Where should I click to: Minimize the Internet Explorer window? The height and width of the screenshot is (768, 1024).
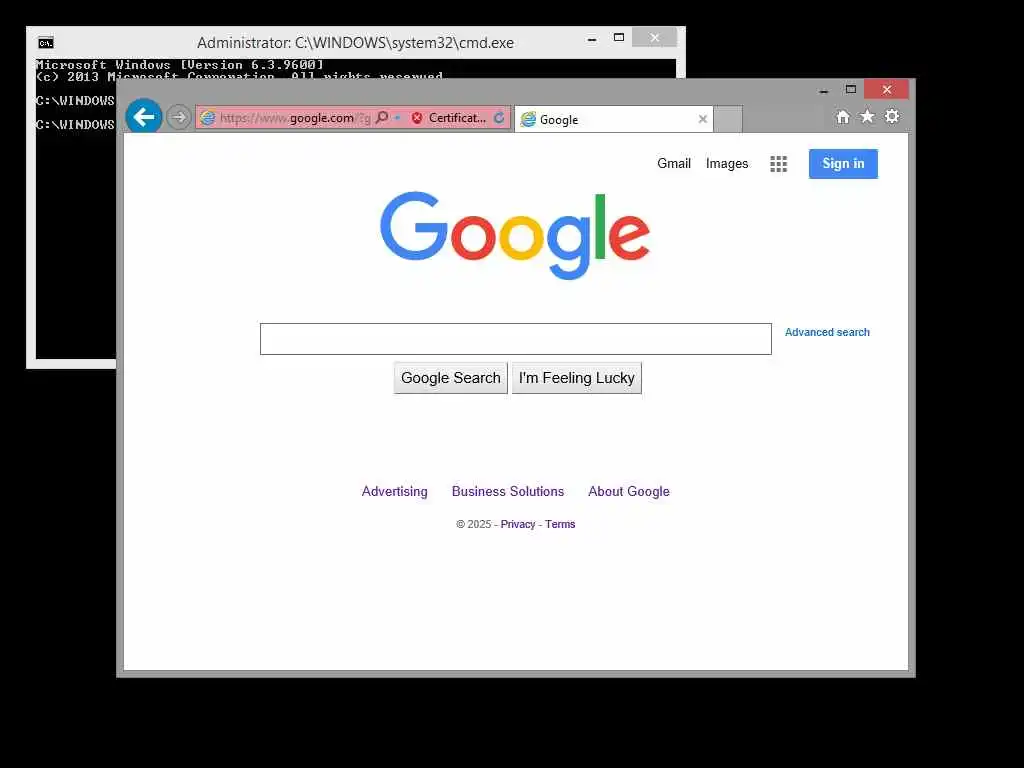click(x=824, y=91)
